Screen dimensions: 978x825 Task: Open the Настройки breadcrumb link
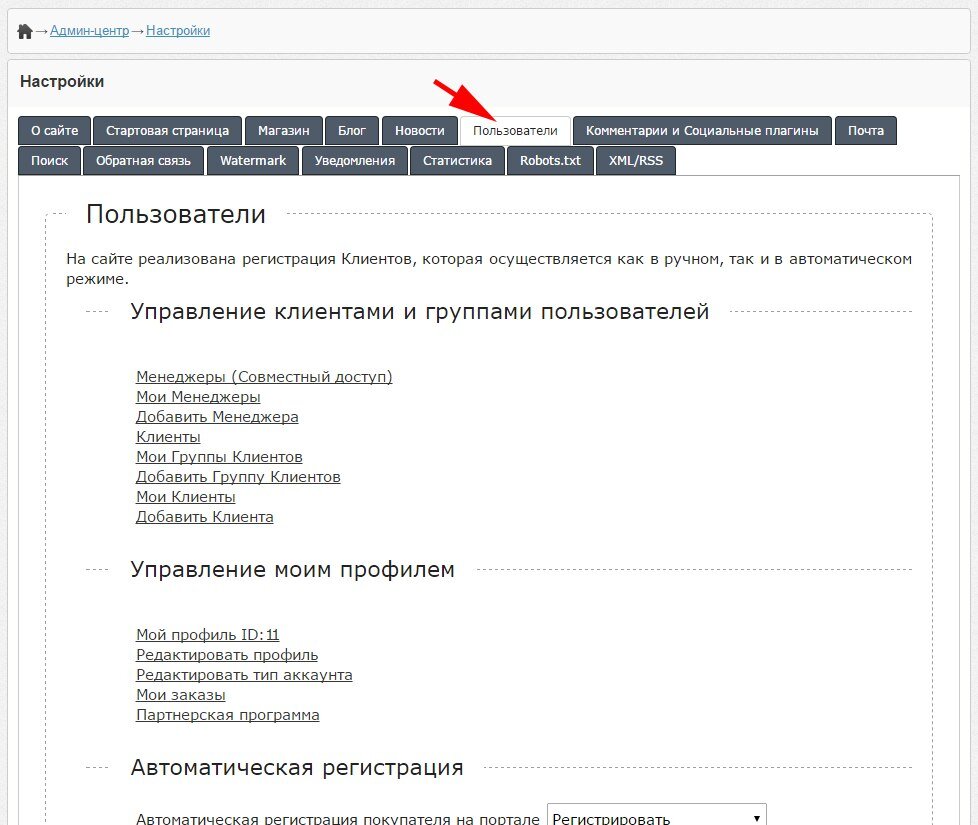(178, 31)
